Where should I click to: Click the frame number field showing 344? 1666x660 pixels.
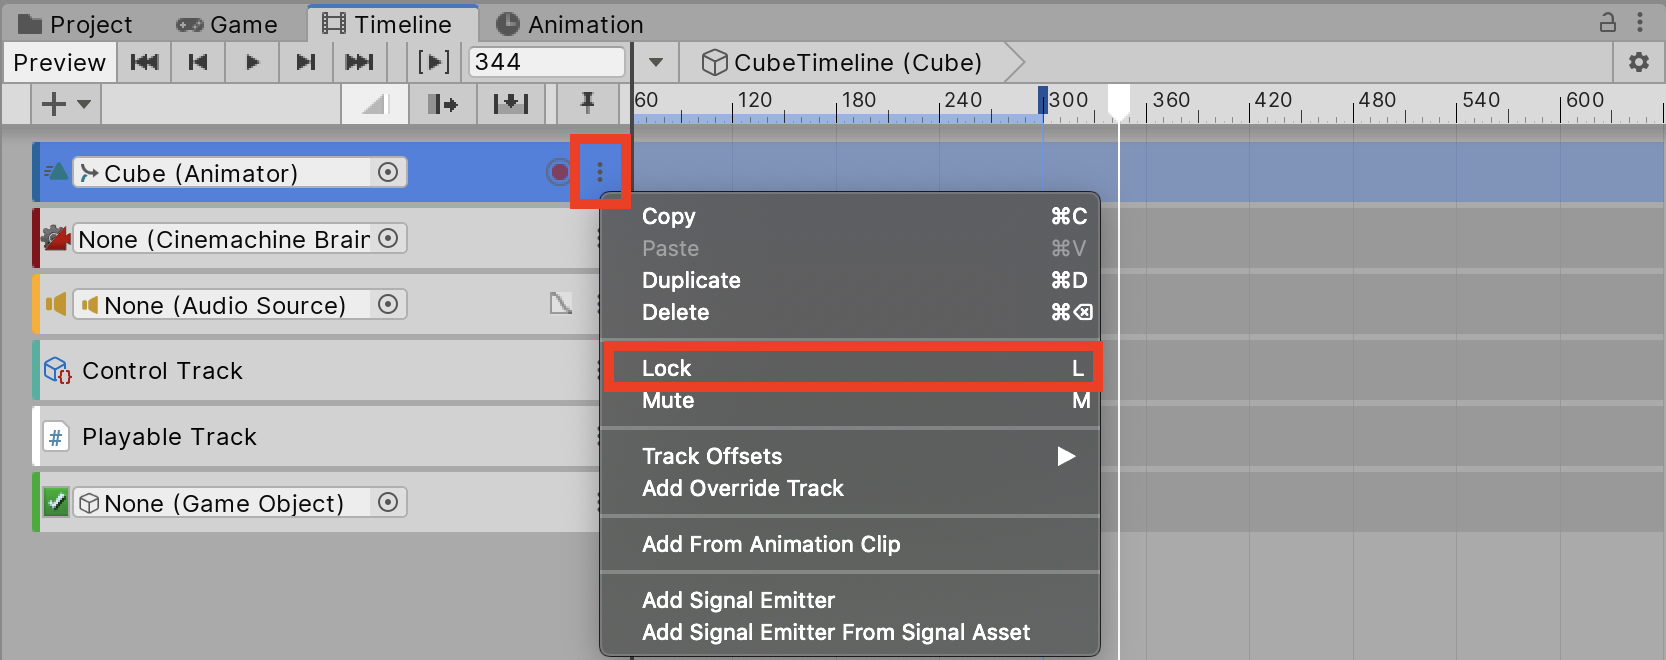click(x=546, y=62)
